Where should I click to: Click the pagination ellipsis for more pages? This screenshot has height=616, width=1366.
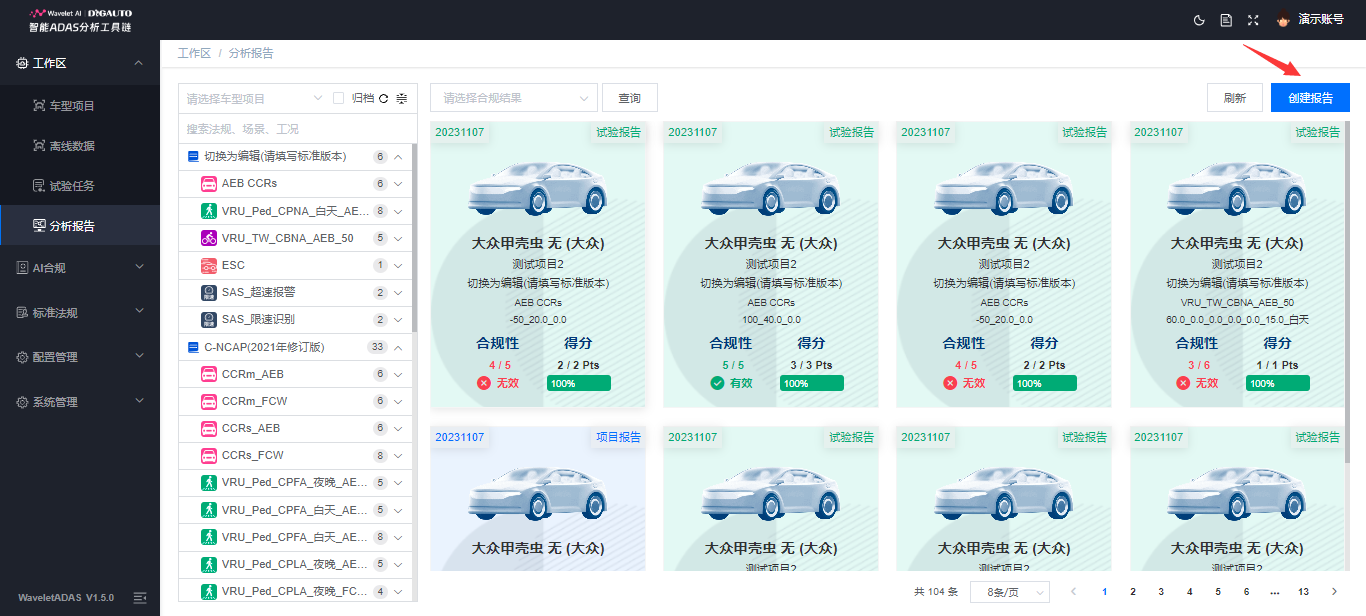coord(1274,591)
